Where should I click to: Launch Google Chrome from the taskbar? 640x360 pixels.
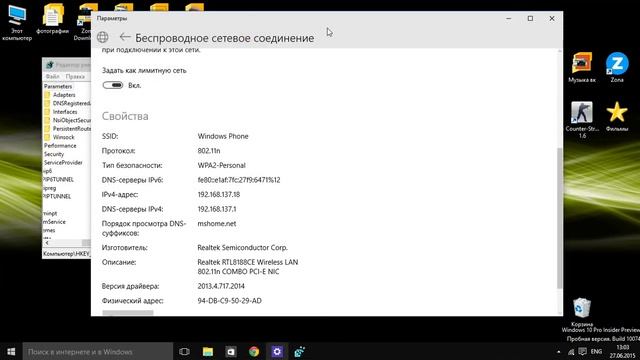coord(254,351)
